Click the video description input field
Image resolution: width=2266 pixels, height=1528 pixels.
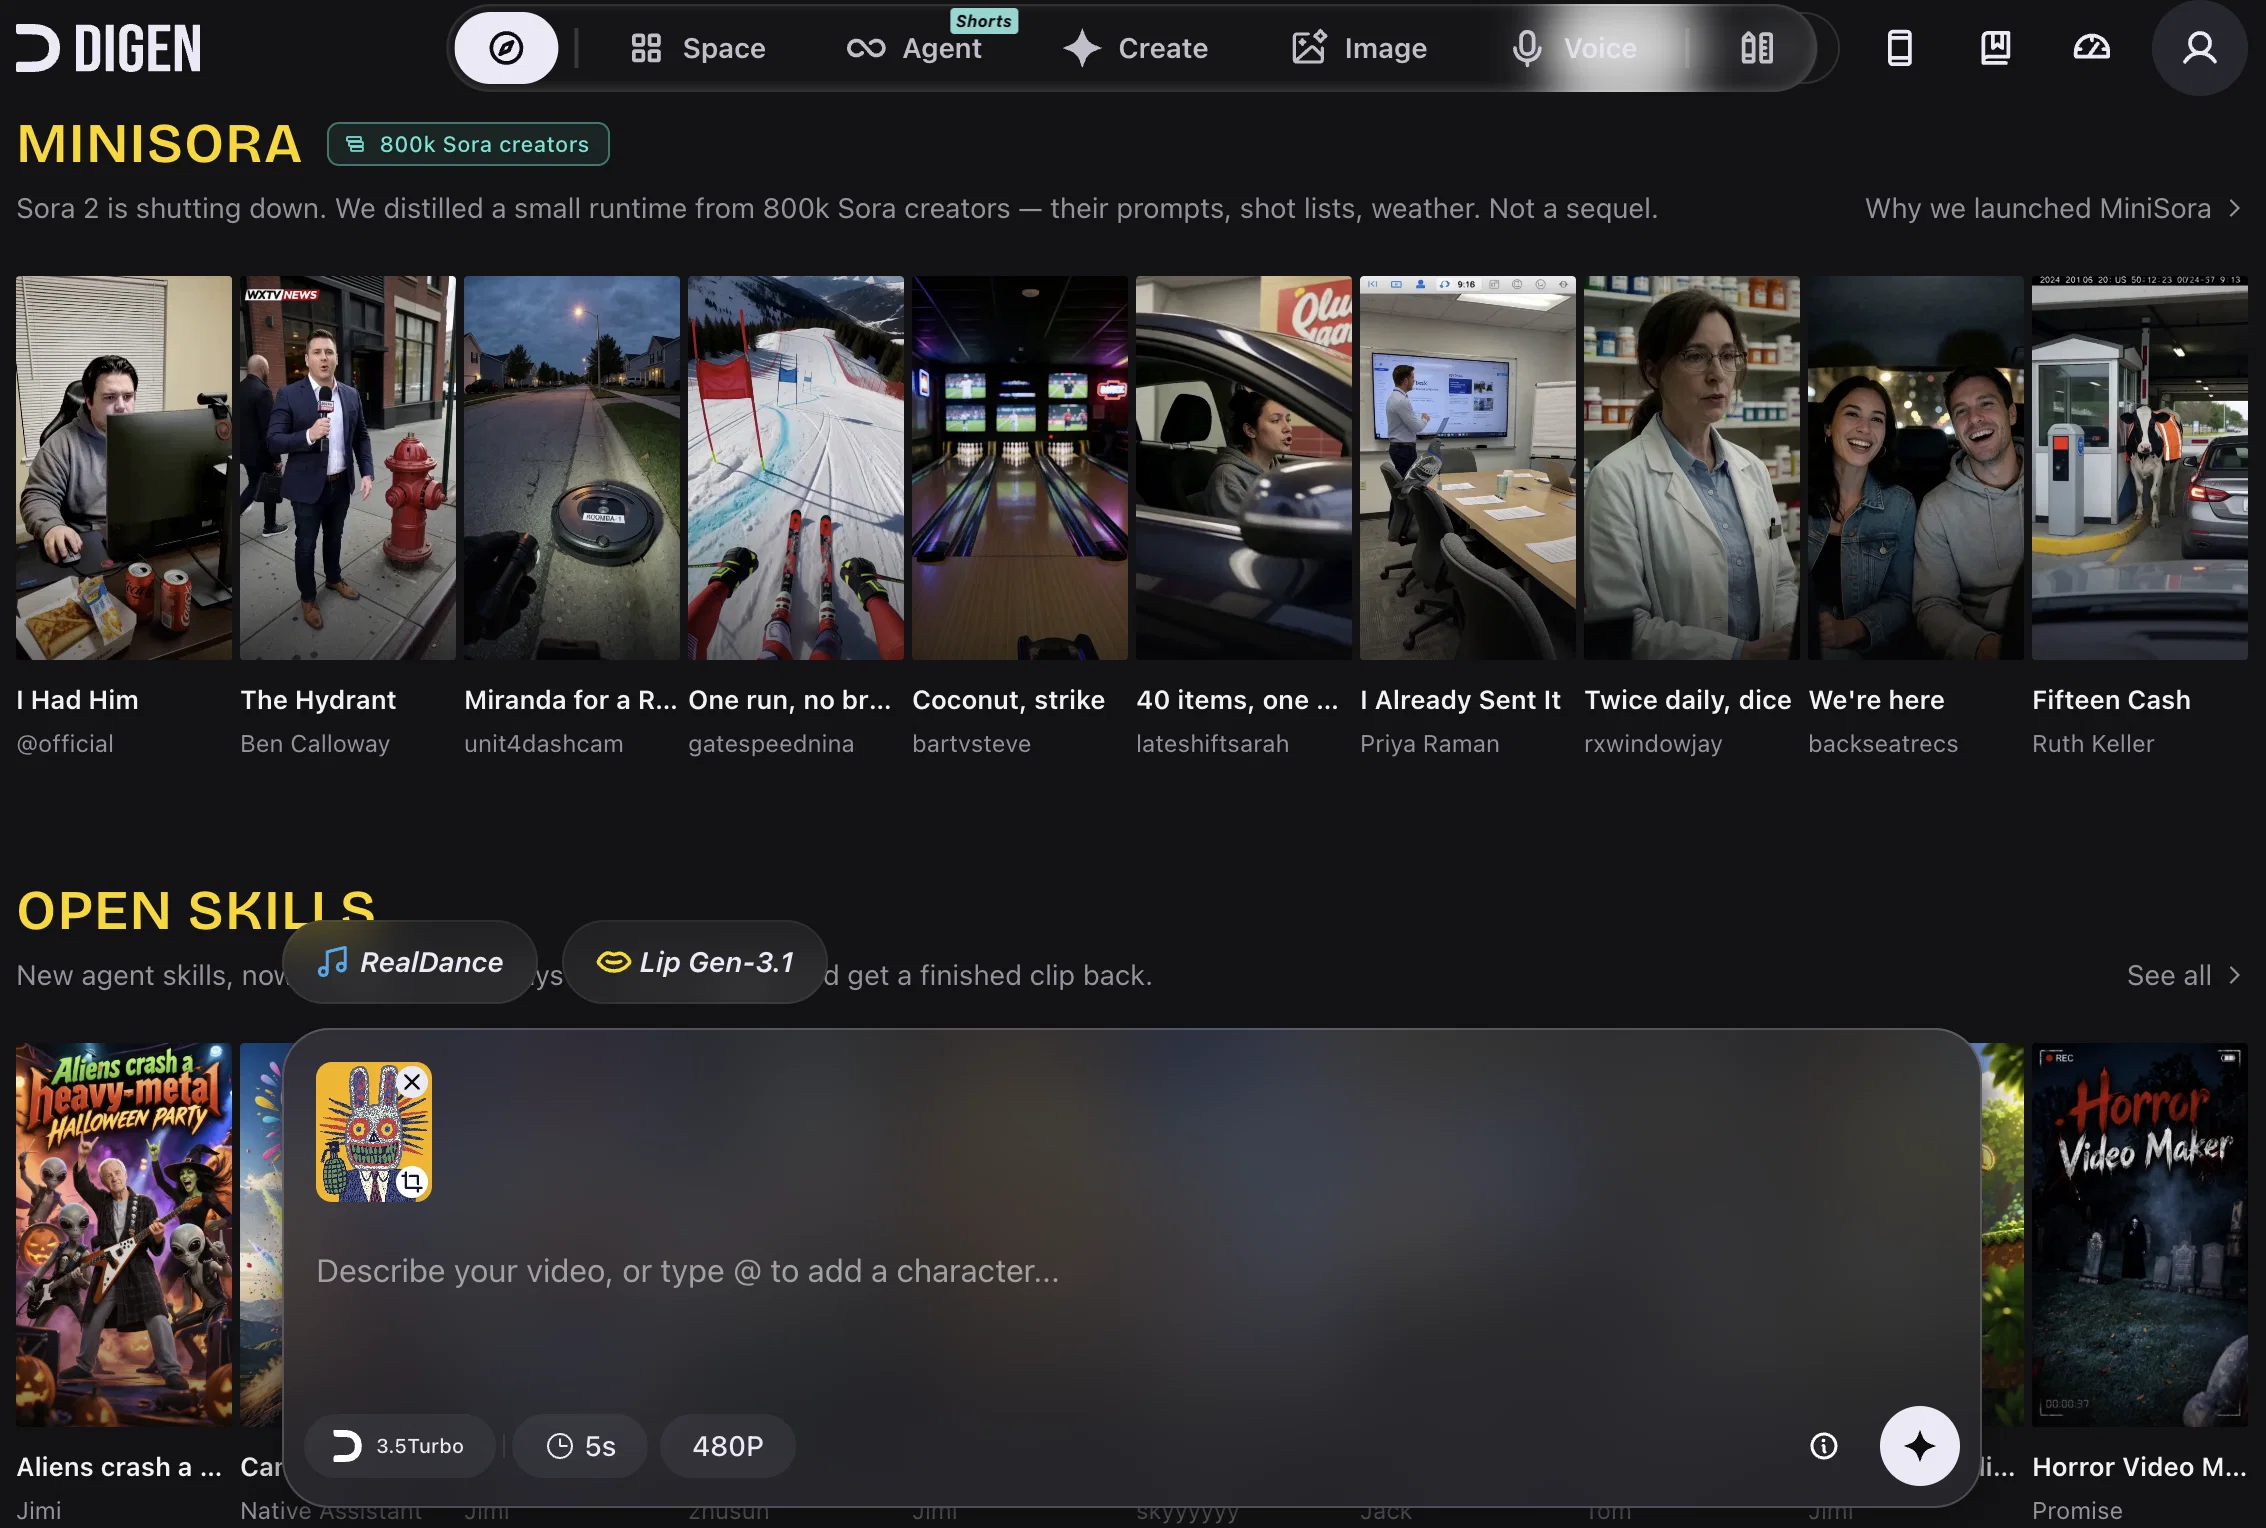coord(1130,1271)
